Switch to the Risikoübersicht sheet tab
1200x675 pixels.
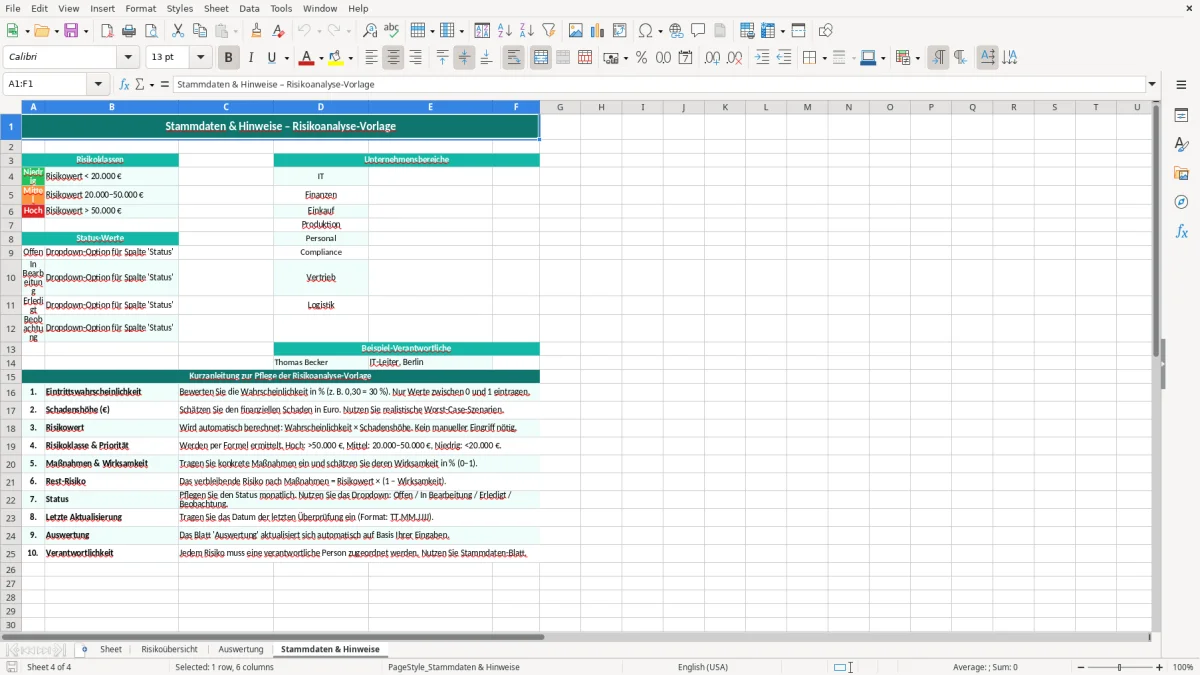[x=169, y=649]
